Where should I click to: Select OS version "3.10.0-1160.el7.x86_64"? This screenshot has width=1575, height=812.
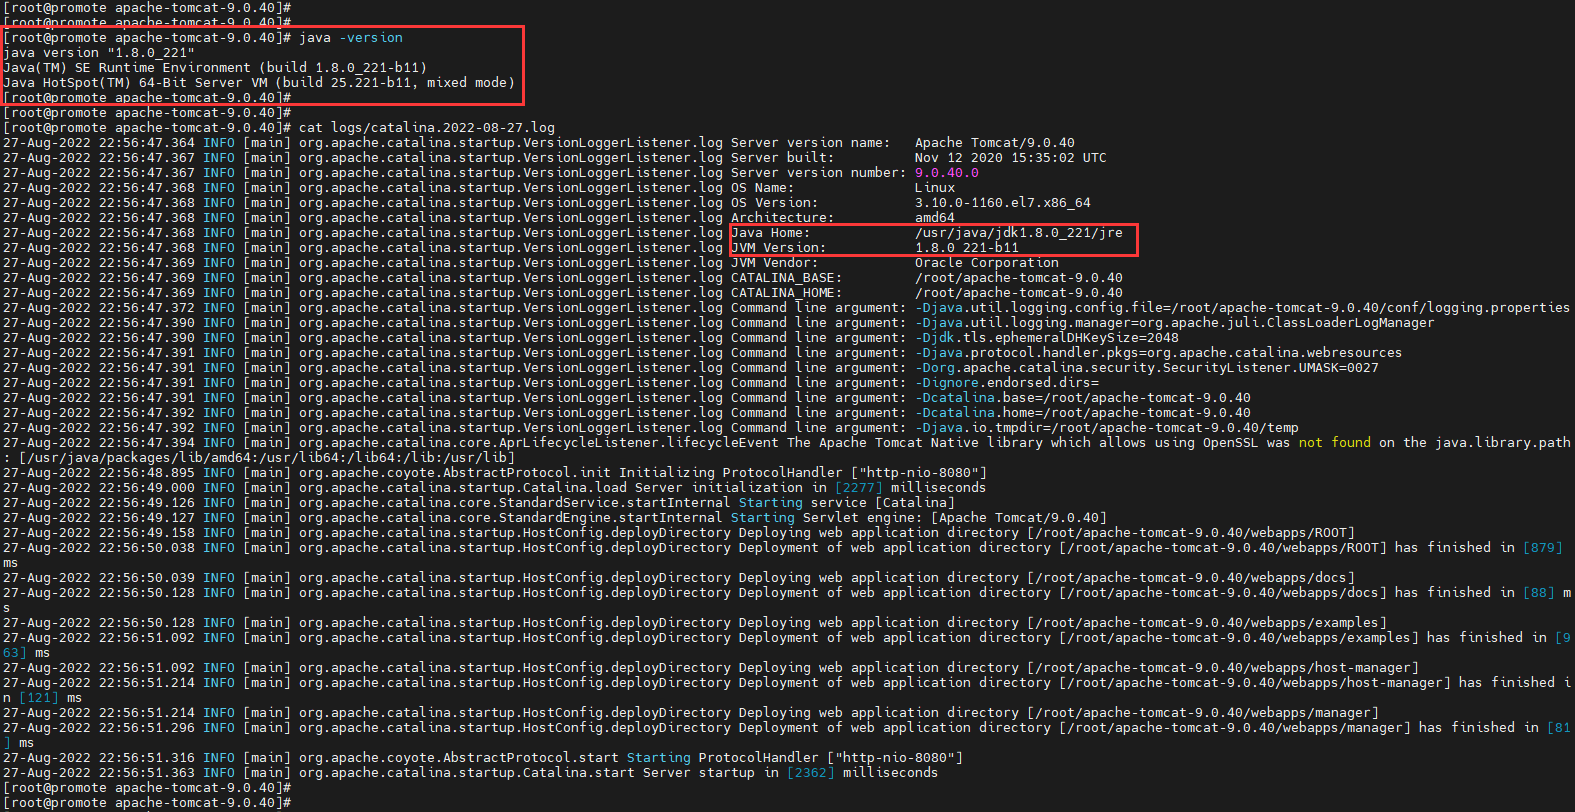pyautogui.click(x=1003, y=203)
